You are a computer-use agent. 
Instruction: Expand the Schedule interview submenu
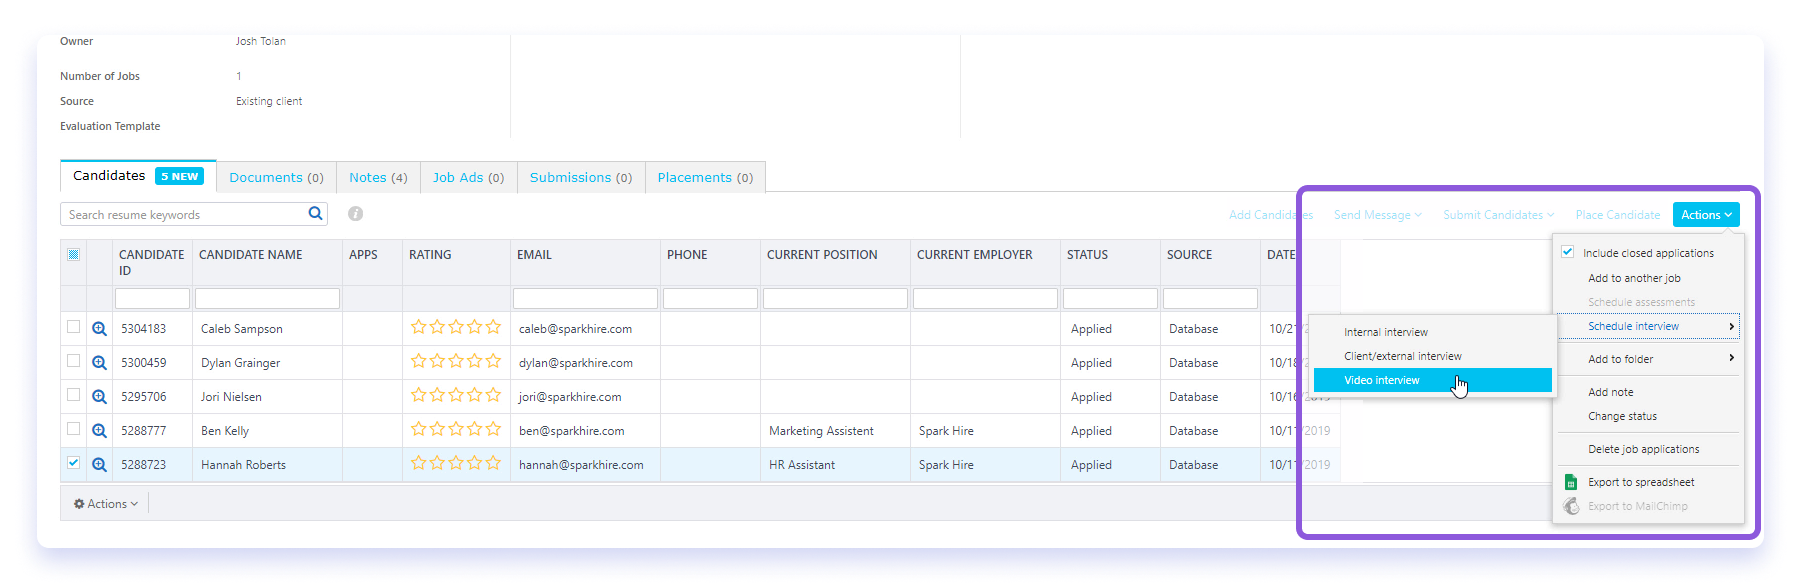pyautogui.click(x=1649, y=326)
